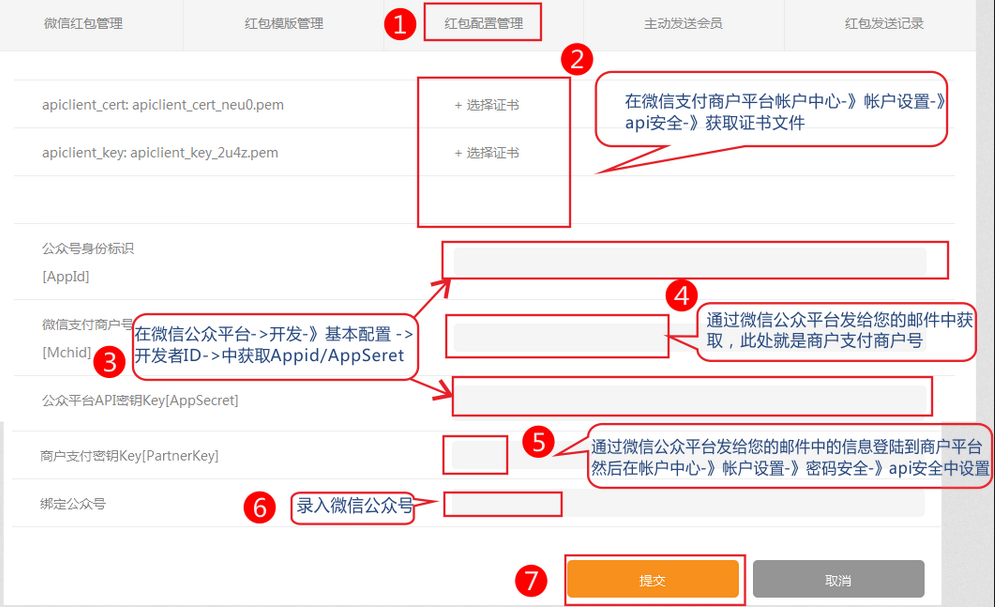995x607 pixels.
Task: Select the 红包配置管理 tab
Action: coord(483,23)
